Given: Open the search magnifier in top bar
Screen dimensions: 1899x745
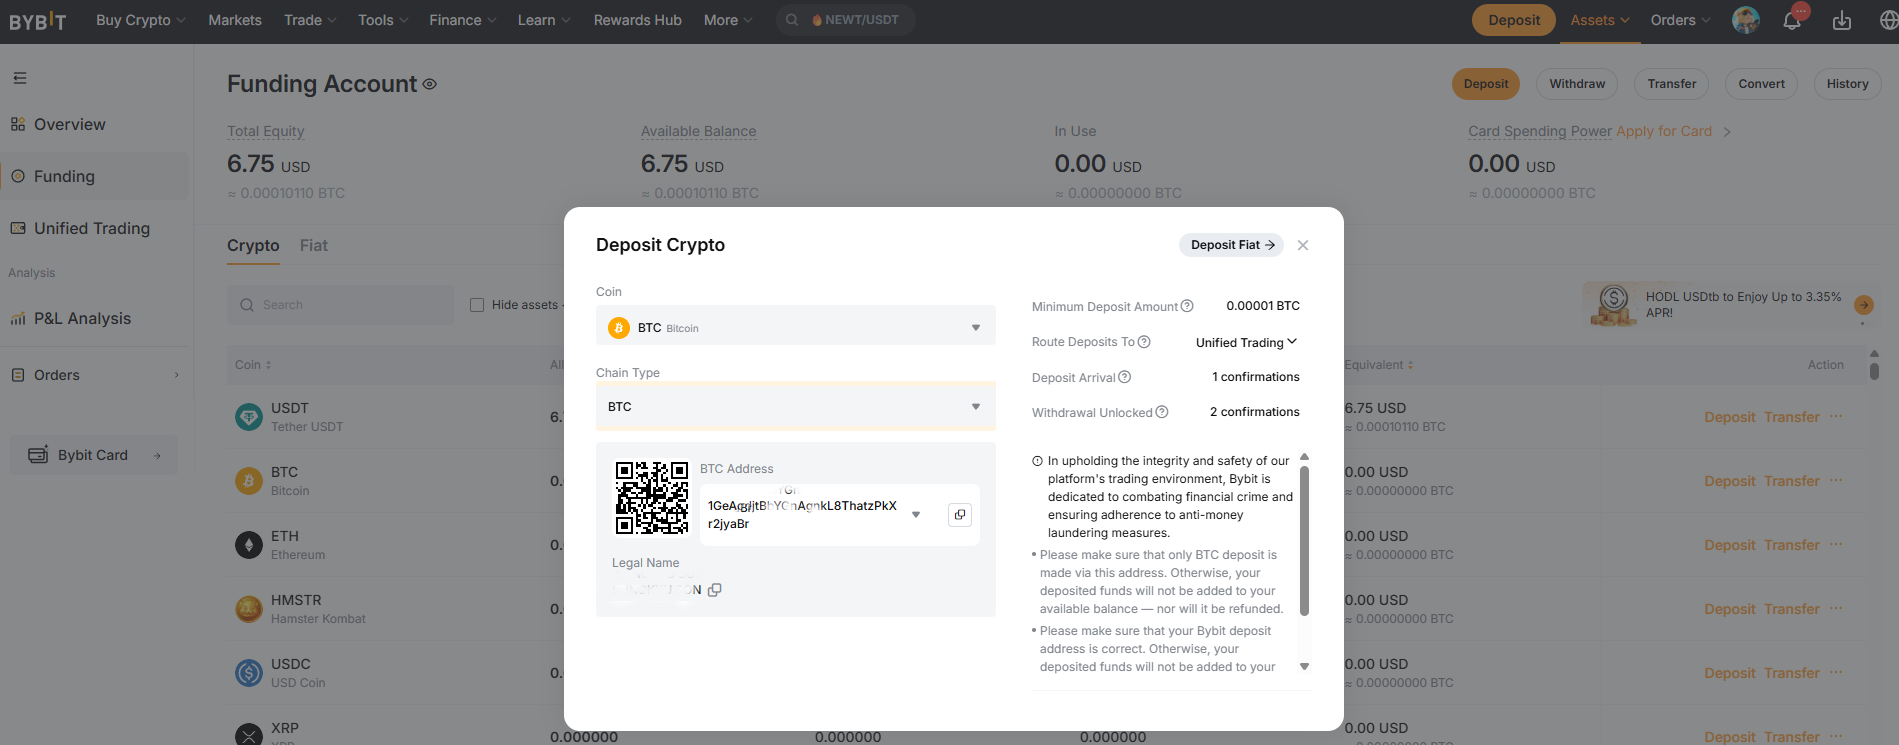Looking at the screenshot, I should coord(792,20).
